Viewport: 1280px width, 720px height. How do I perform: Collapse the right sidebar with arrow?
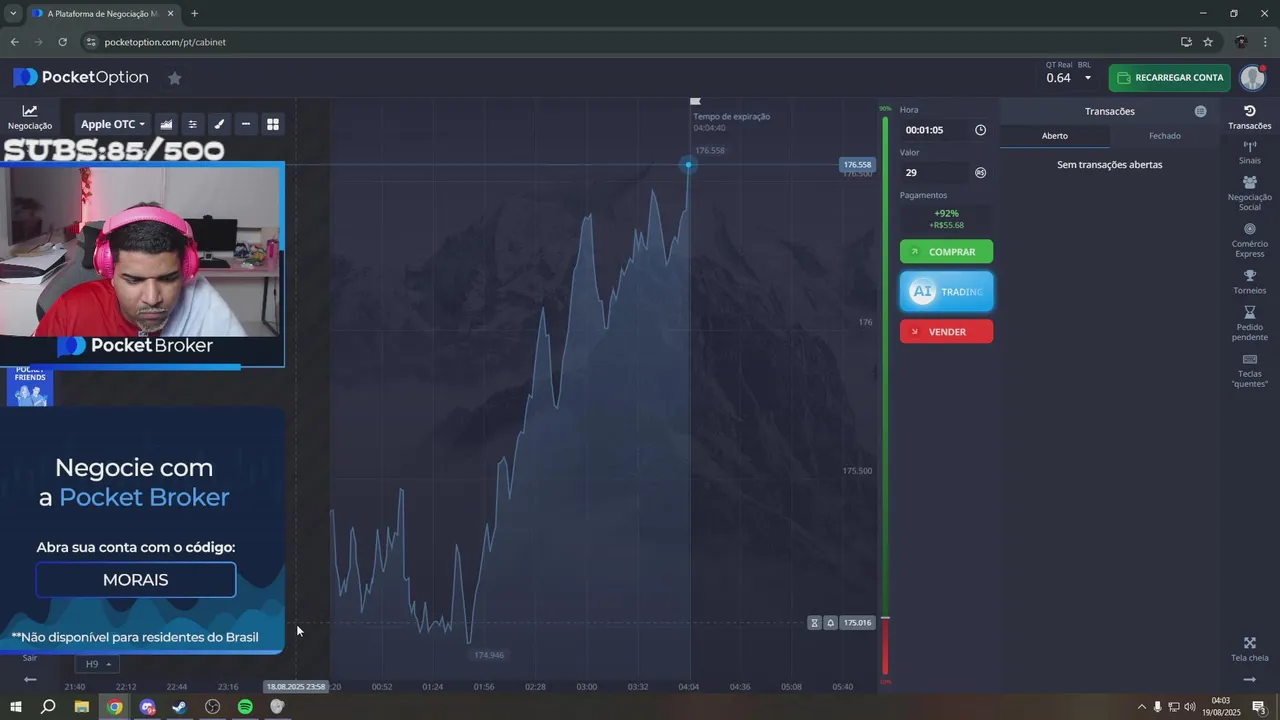(x=1249, y=679)
